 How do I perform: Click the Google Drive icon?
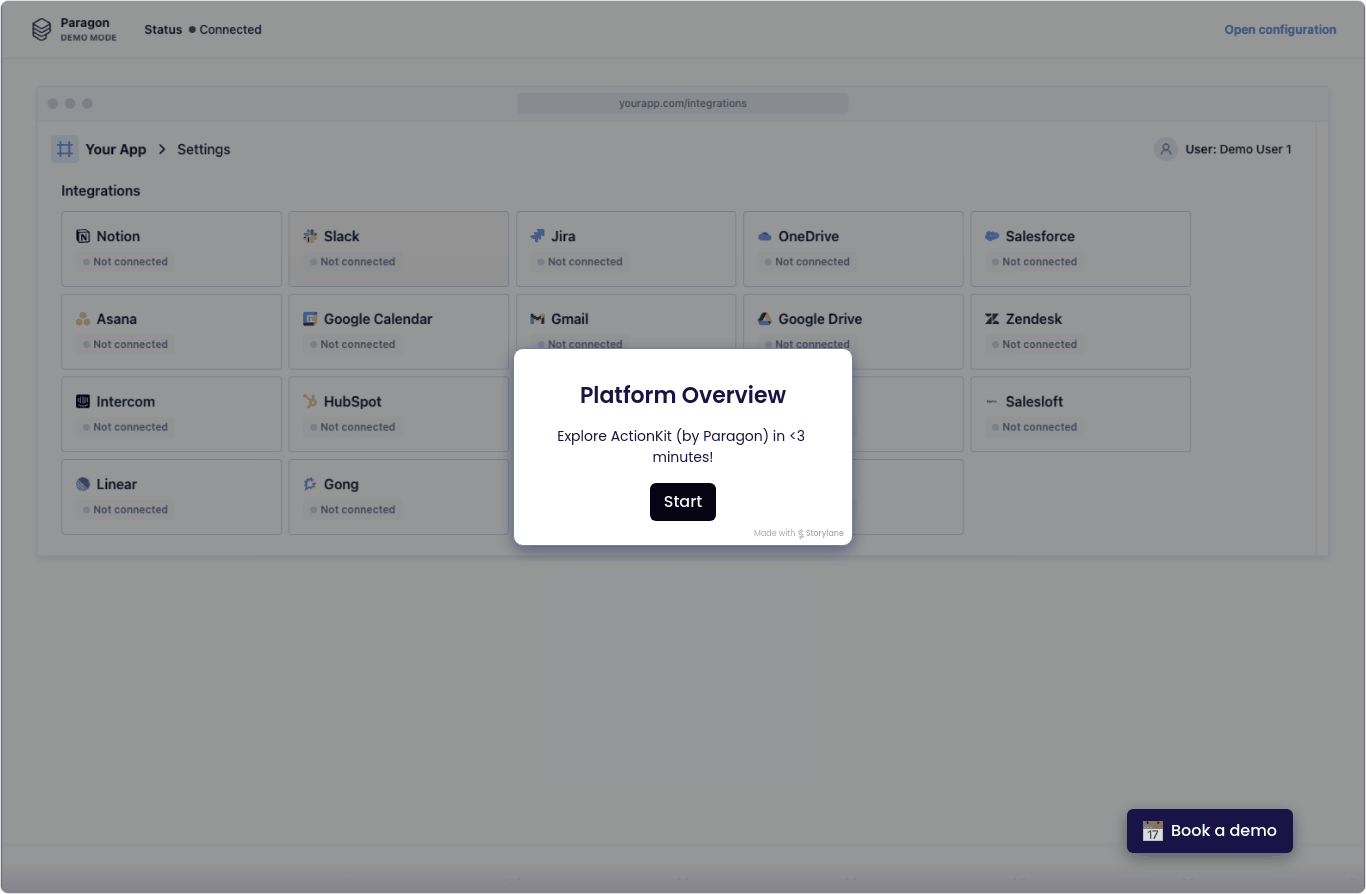[x=765, y=320]
